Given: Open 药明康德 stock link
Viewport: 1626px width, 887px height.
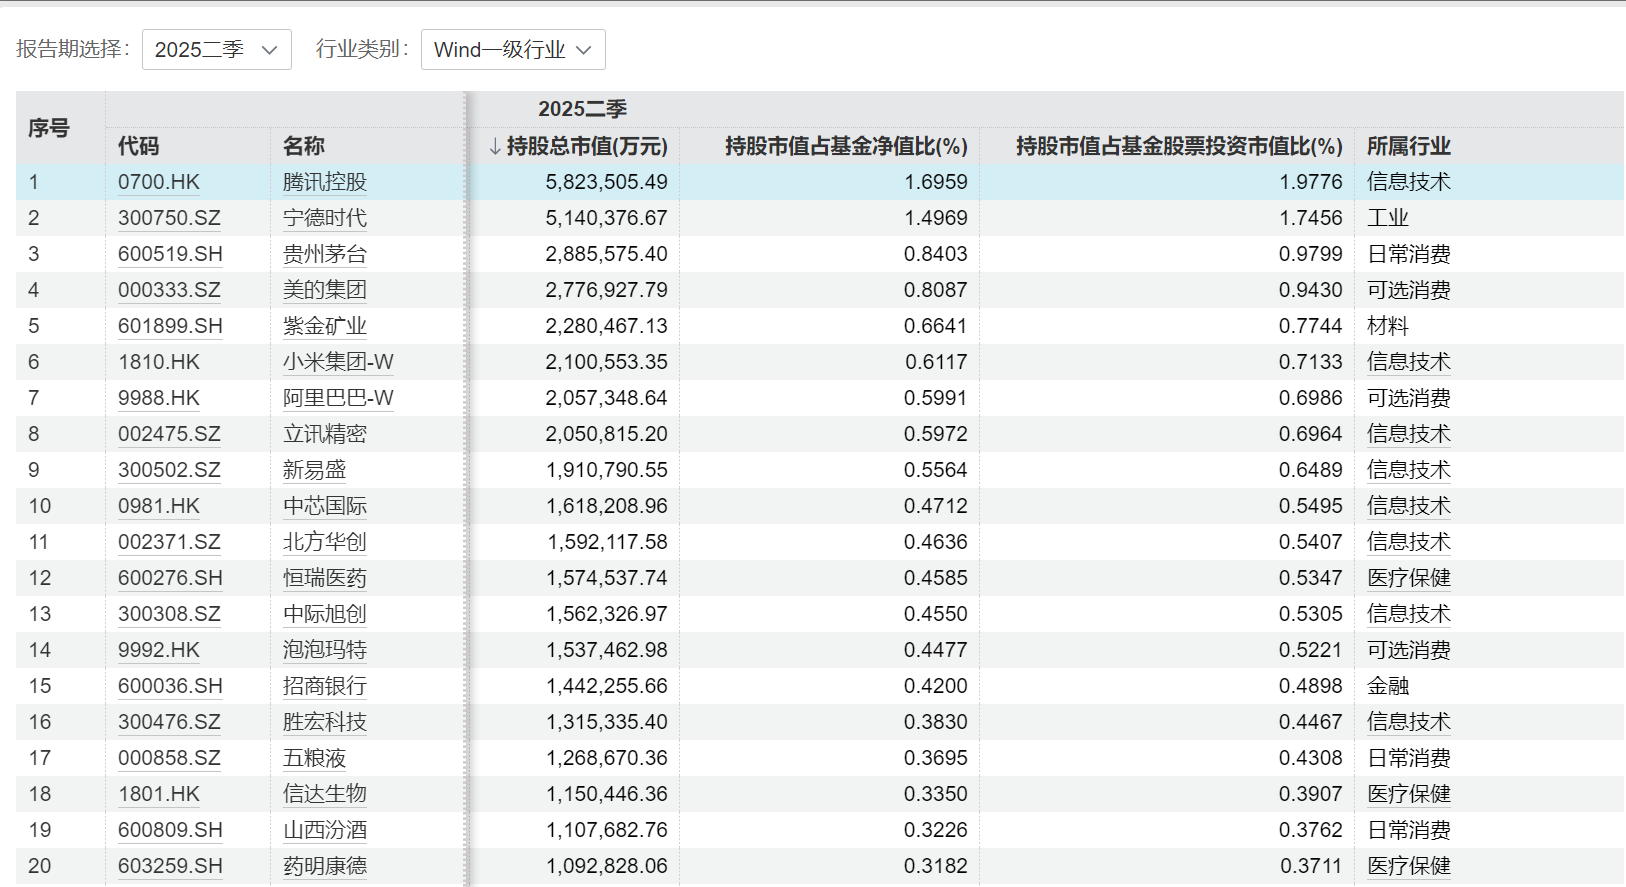Looking at the screenshot, I should 324,866.
